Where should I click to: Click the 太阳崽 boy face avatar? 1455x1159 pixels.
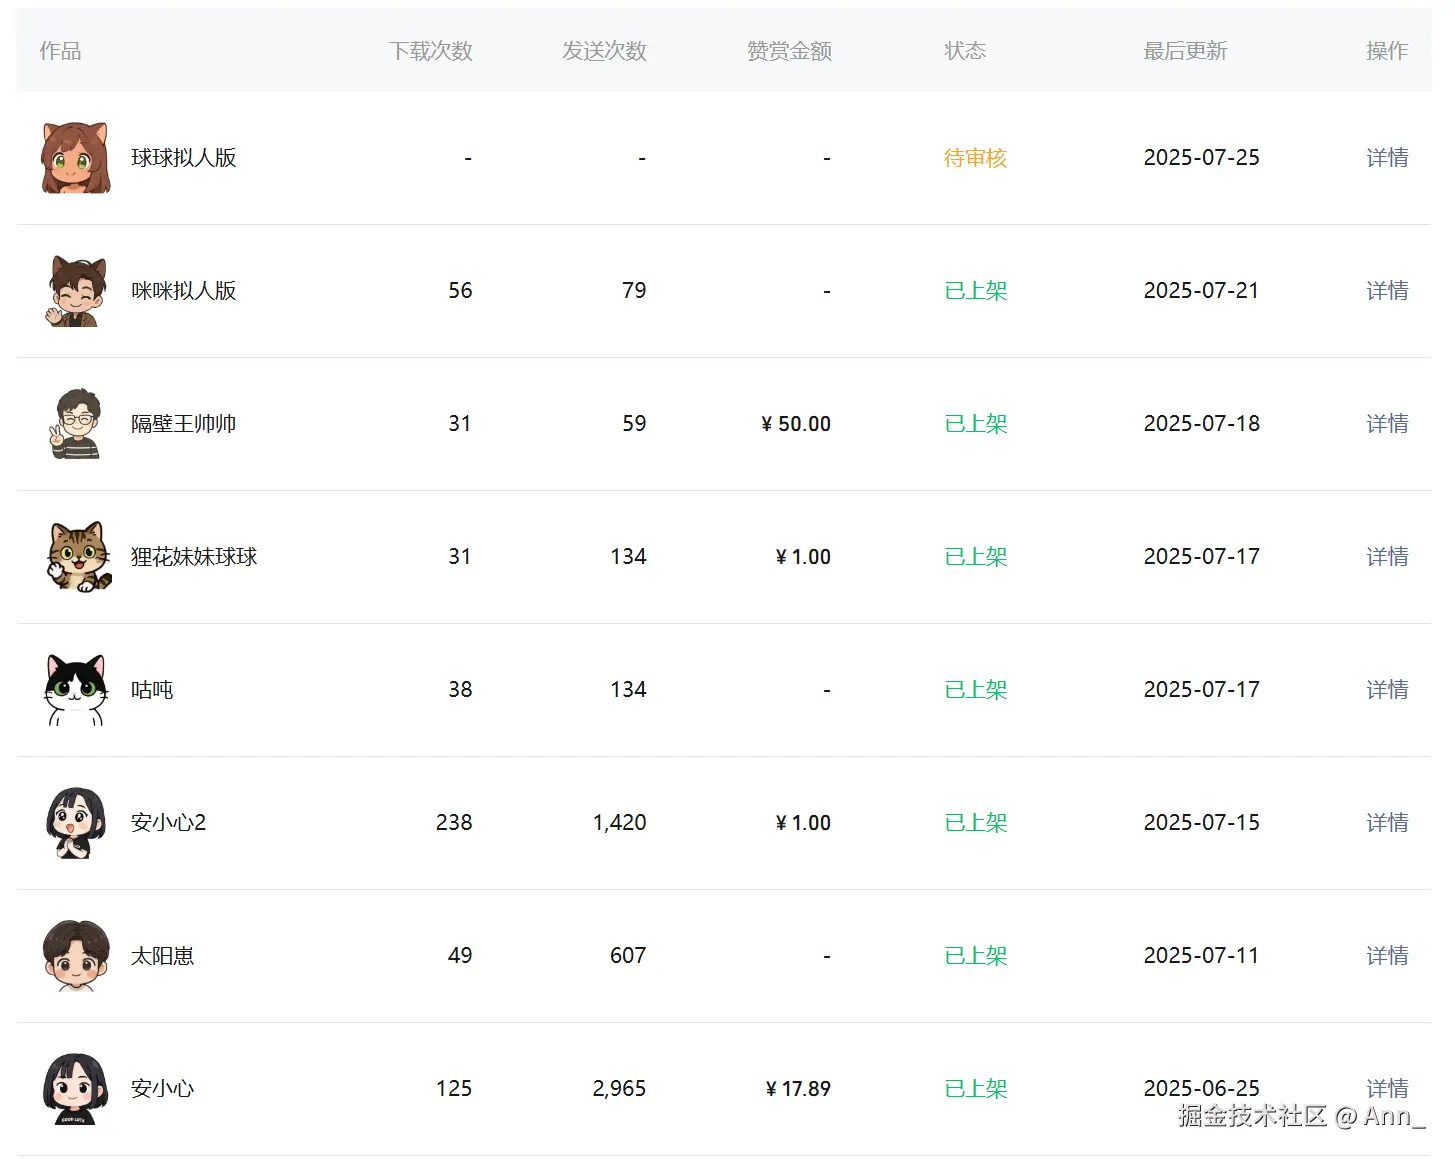coord(76,956)
